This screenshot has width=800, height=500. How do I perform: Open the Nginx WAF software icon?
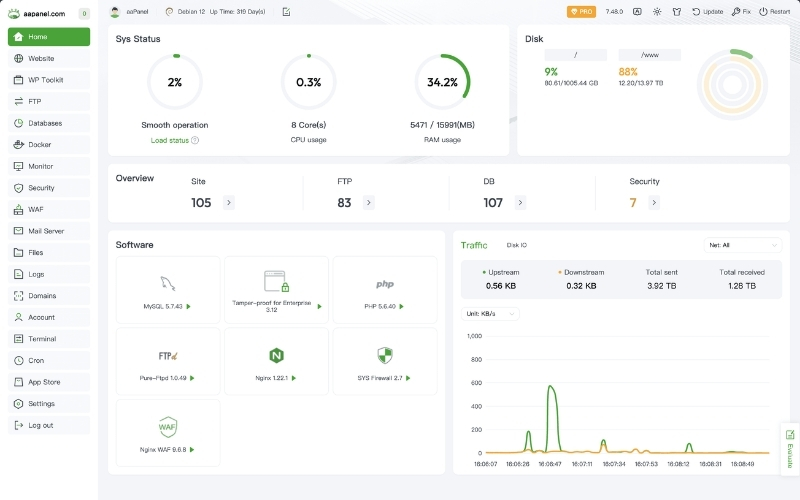(x=168, y=427)
